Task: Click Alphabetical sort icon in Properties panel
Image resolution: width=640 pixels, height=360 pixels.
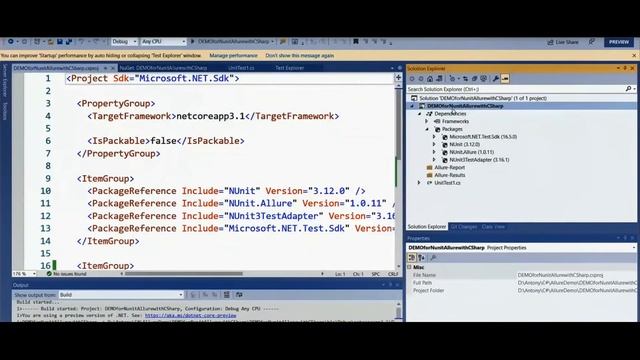Action: pyautogui.click(x=421, y=258)
